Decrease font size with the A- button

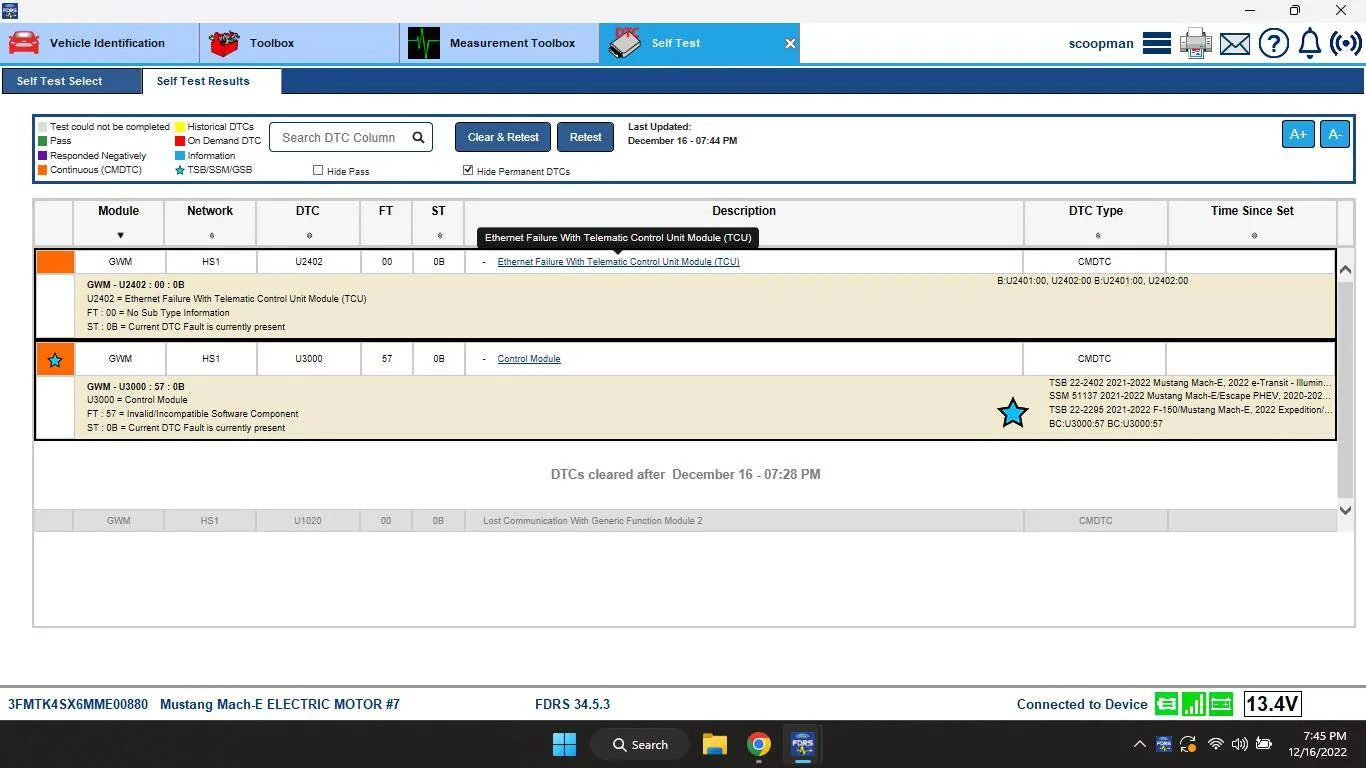point(1335,134)
